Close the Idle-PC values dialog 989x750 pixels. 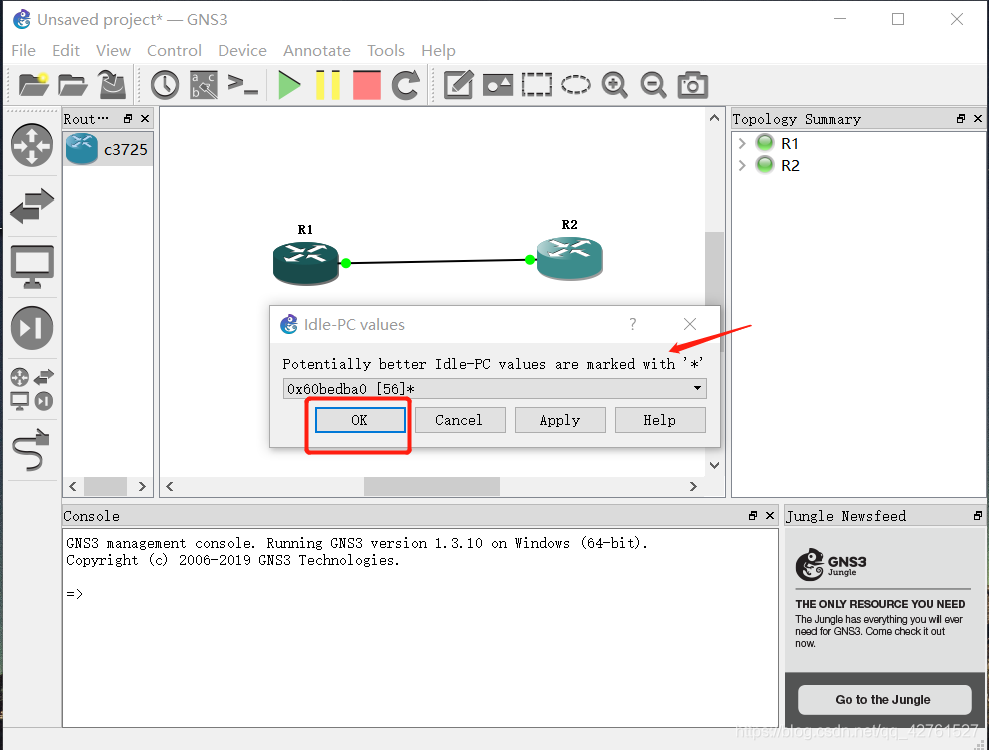(x=690, y=324)
